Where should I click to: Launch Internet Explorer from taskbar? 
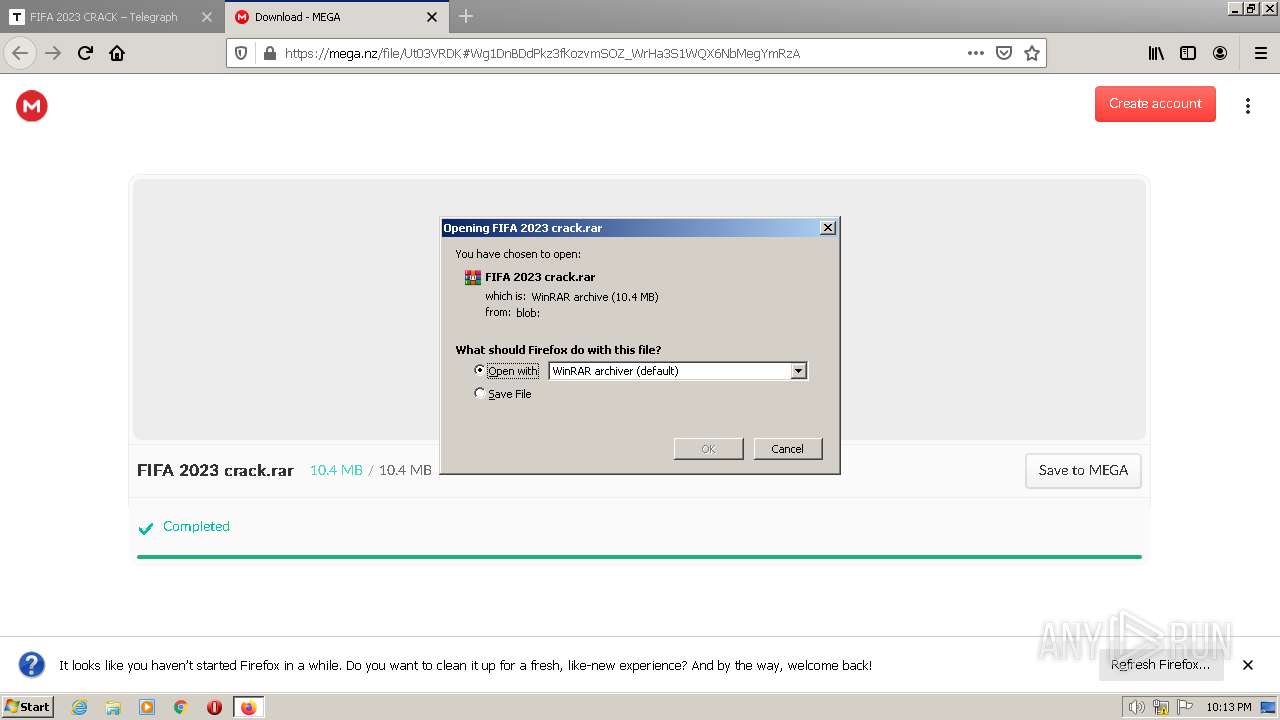[79, 707]
